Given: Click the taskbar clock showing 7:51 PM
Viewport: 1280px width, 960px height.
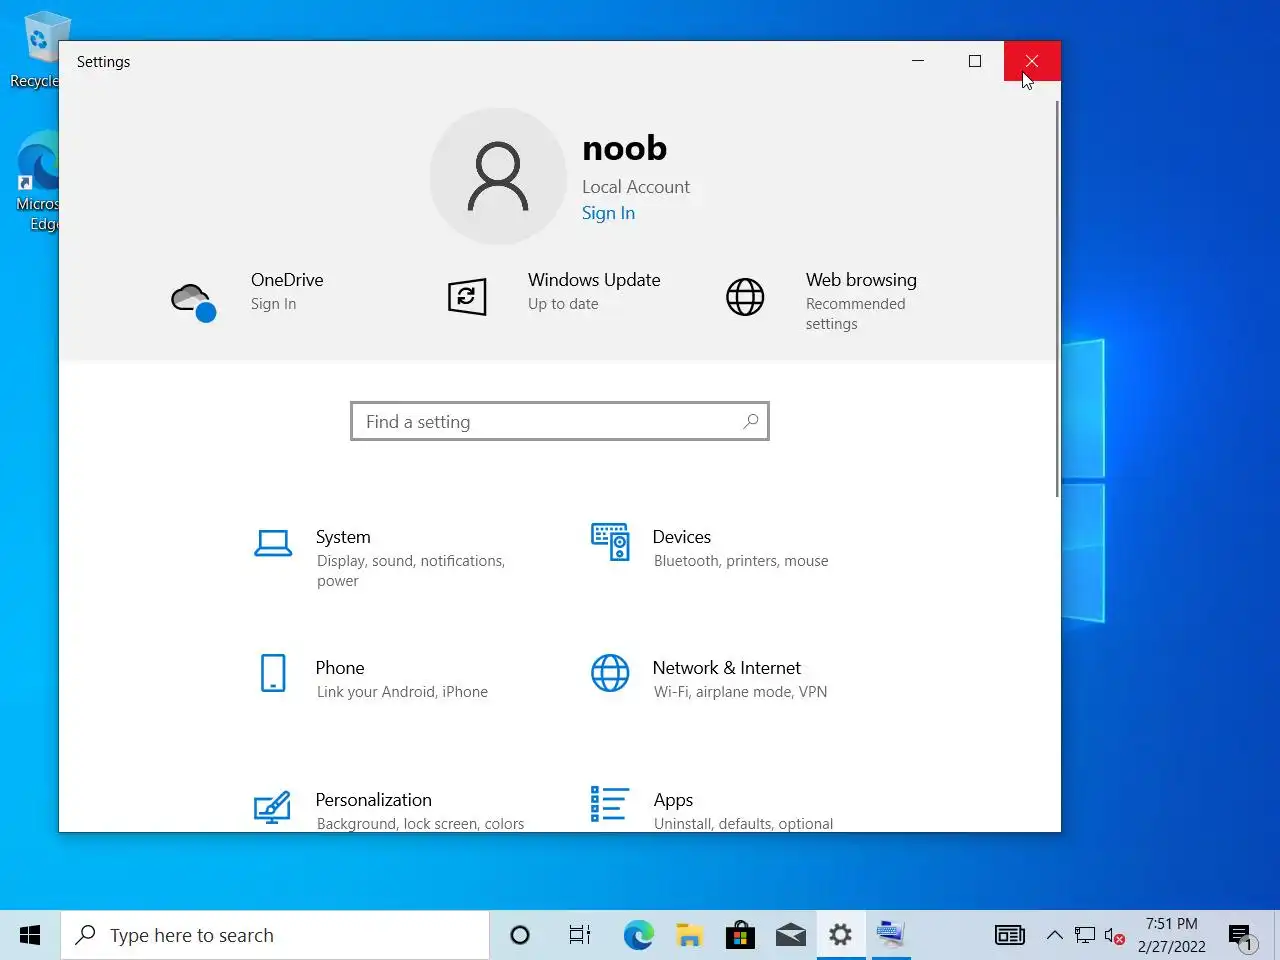Looking at the screenshot, I should tap(1171, 935).
